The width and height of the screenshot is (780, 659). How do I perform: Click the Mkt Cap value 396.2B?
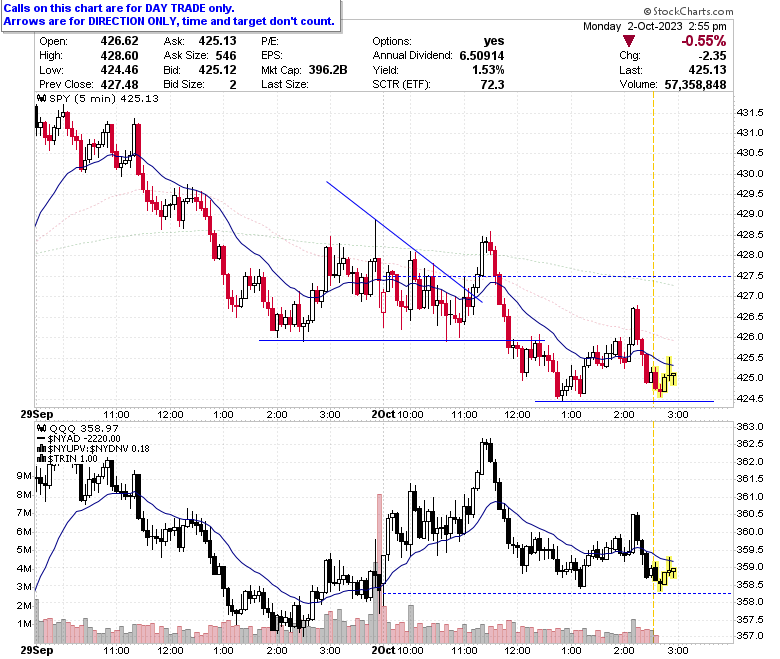coord(328,70)
